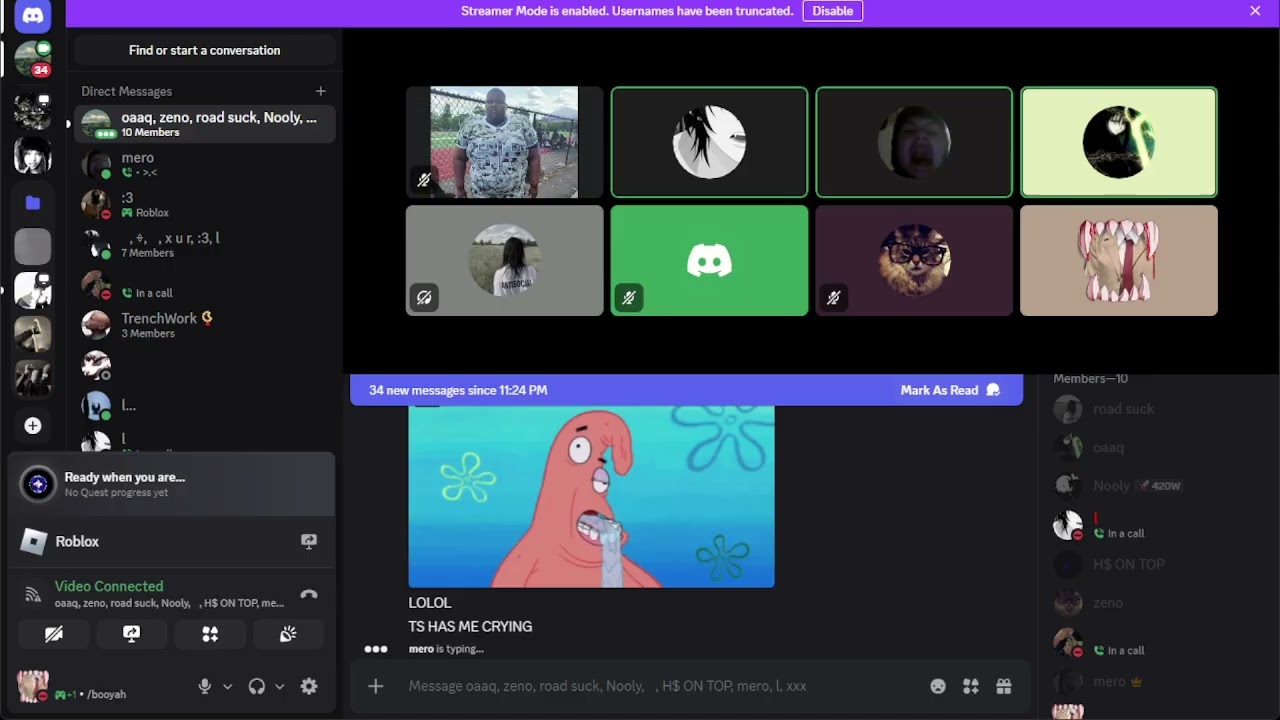
Task: Toggle camera on in the voice panel
Action: [x=54, y=634]
